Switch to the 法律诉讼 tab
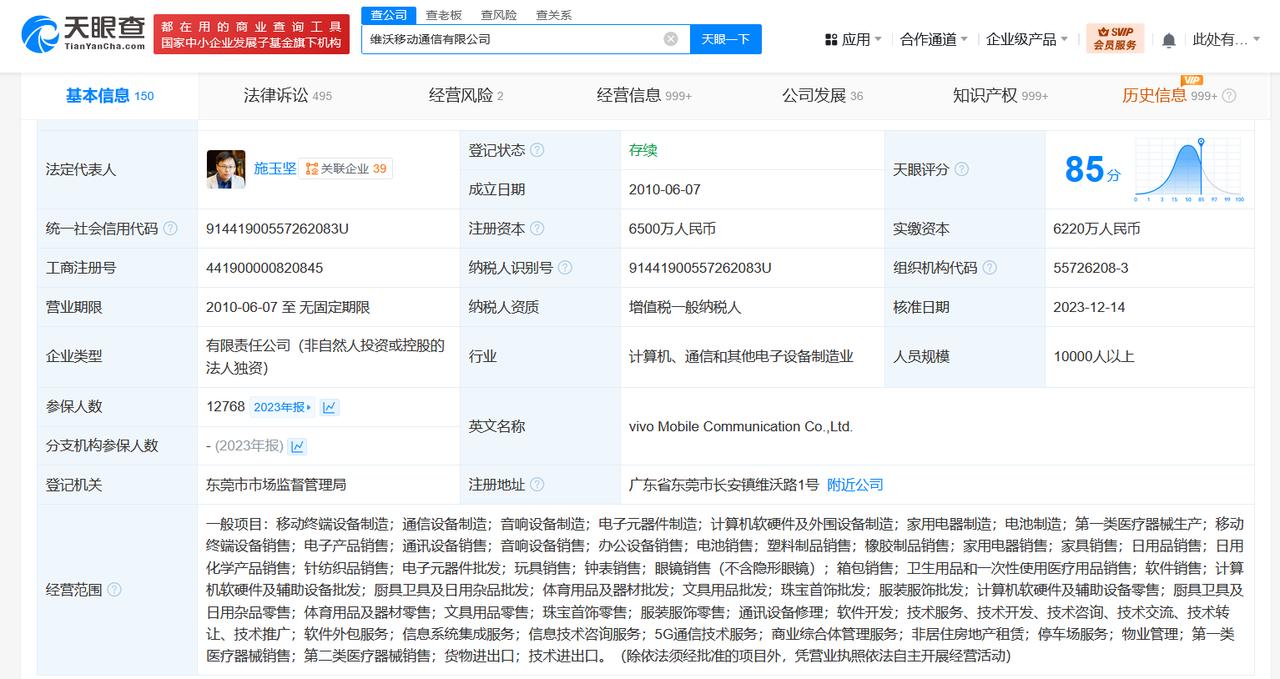 click(288, 96)
